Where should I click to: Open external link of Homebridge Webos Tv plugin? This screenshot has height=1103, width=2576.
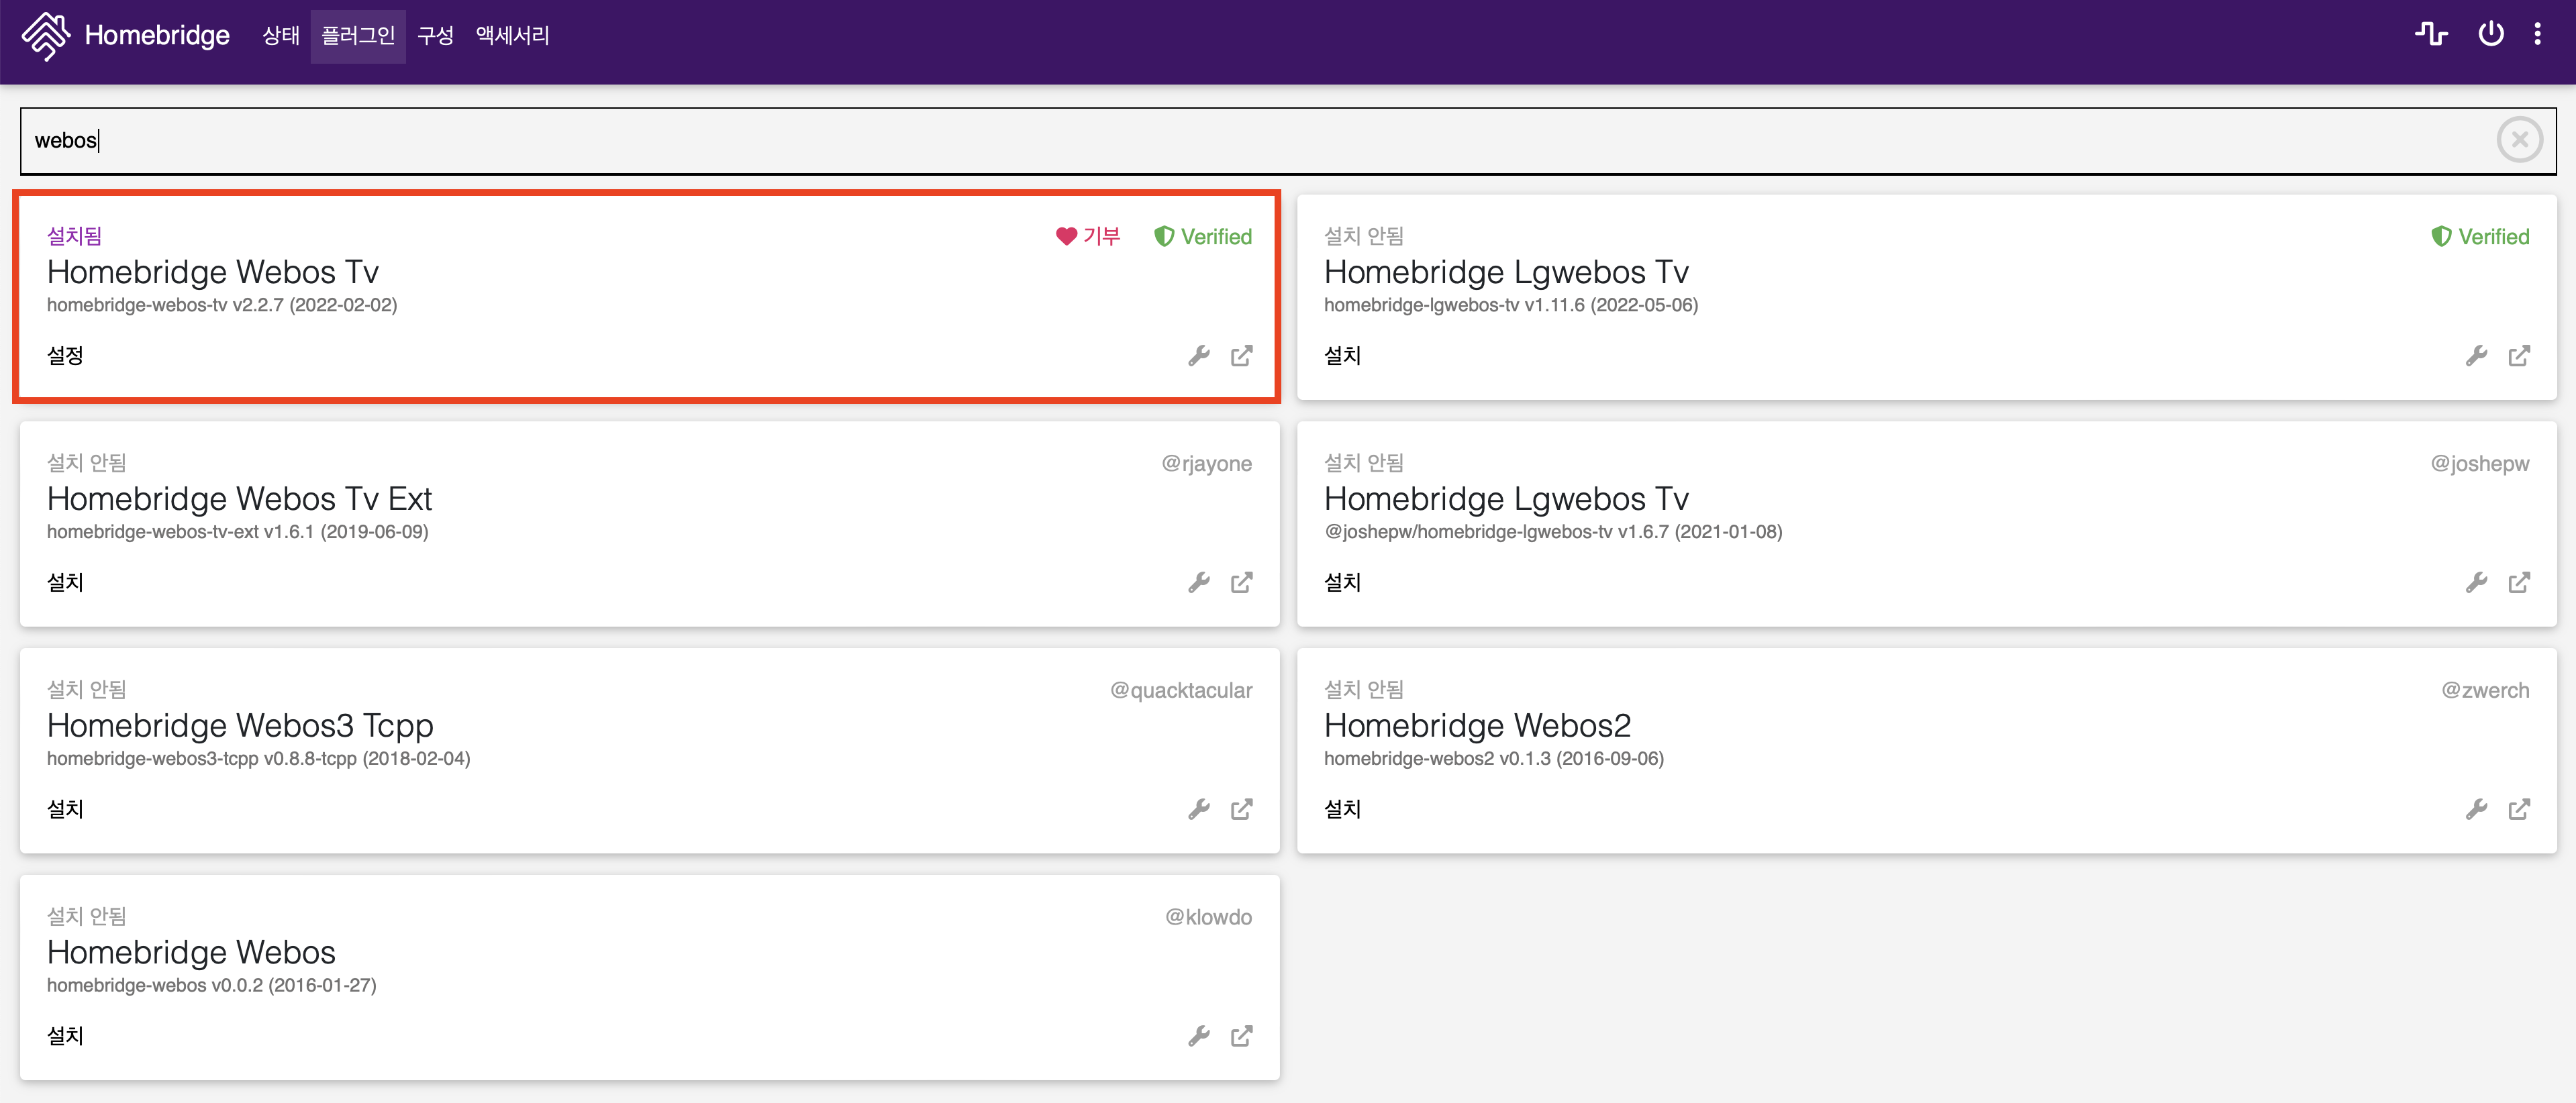[x=1241, y=356]
